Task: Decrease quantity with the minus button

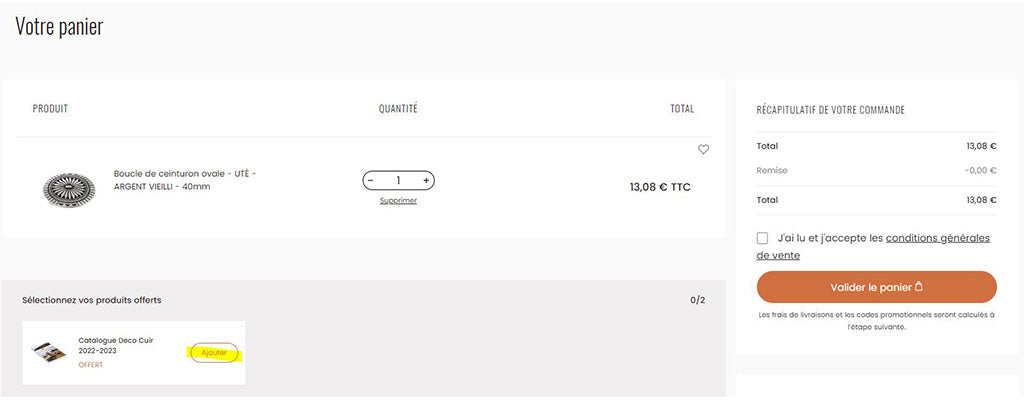Action: coord(371,181)
